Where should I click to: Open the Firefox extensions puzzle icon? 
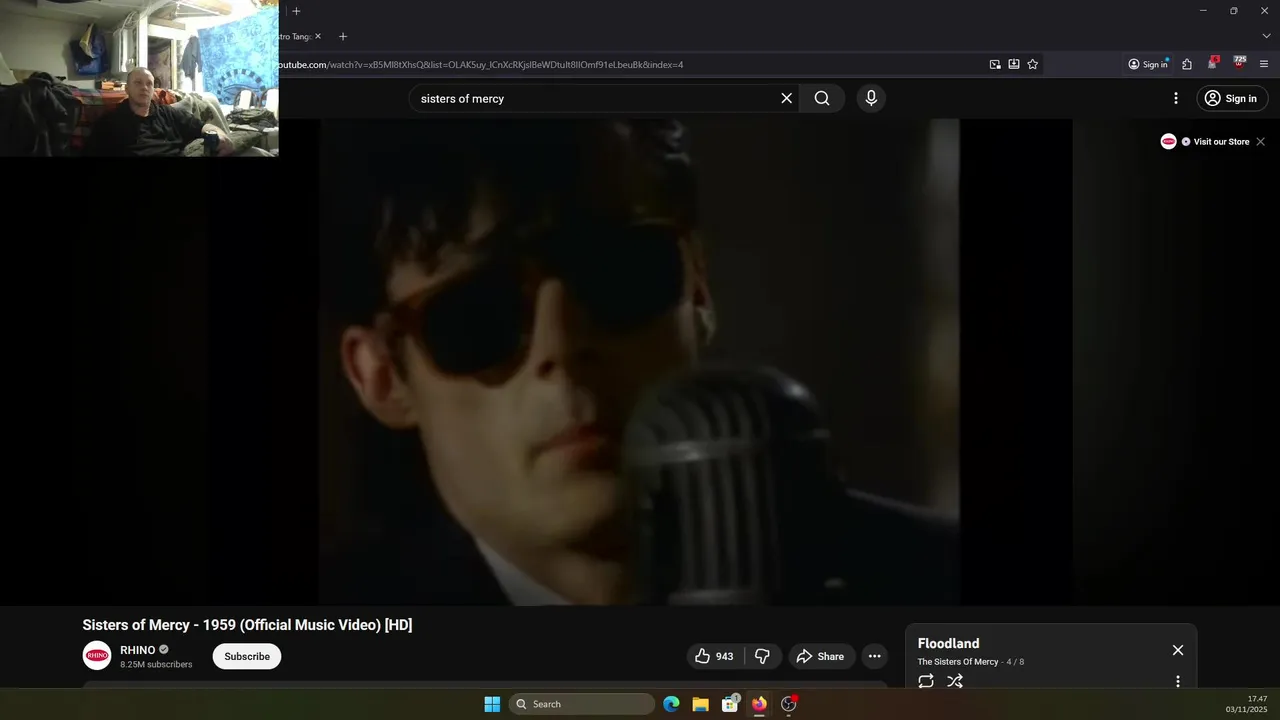1187,64
